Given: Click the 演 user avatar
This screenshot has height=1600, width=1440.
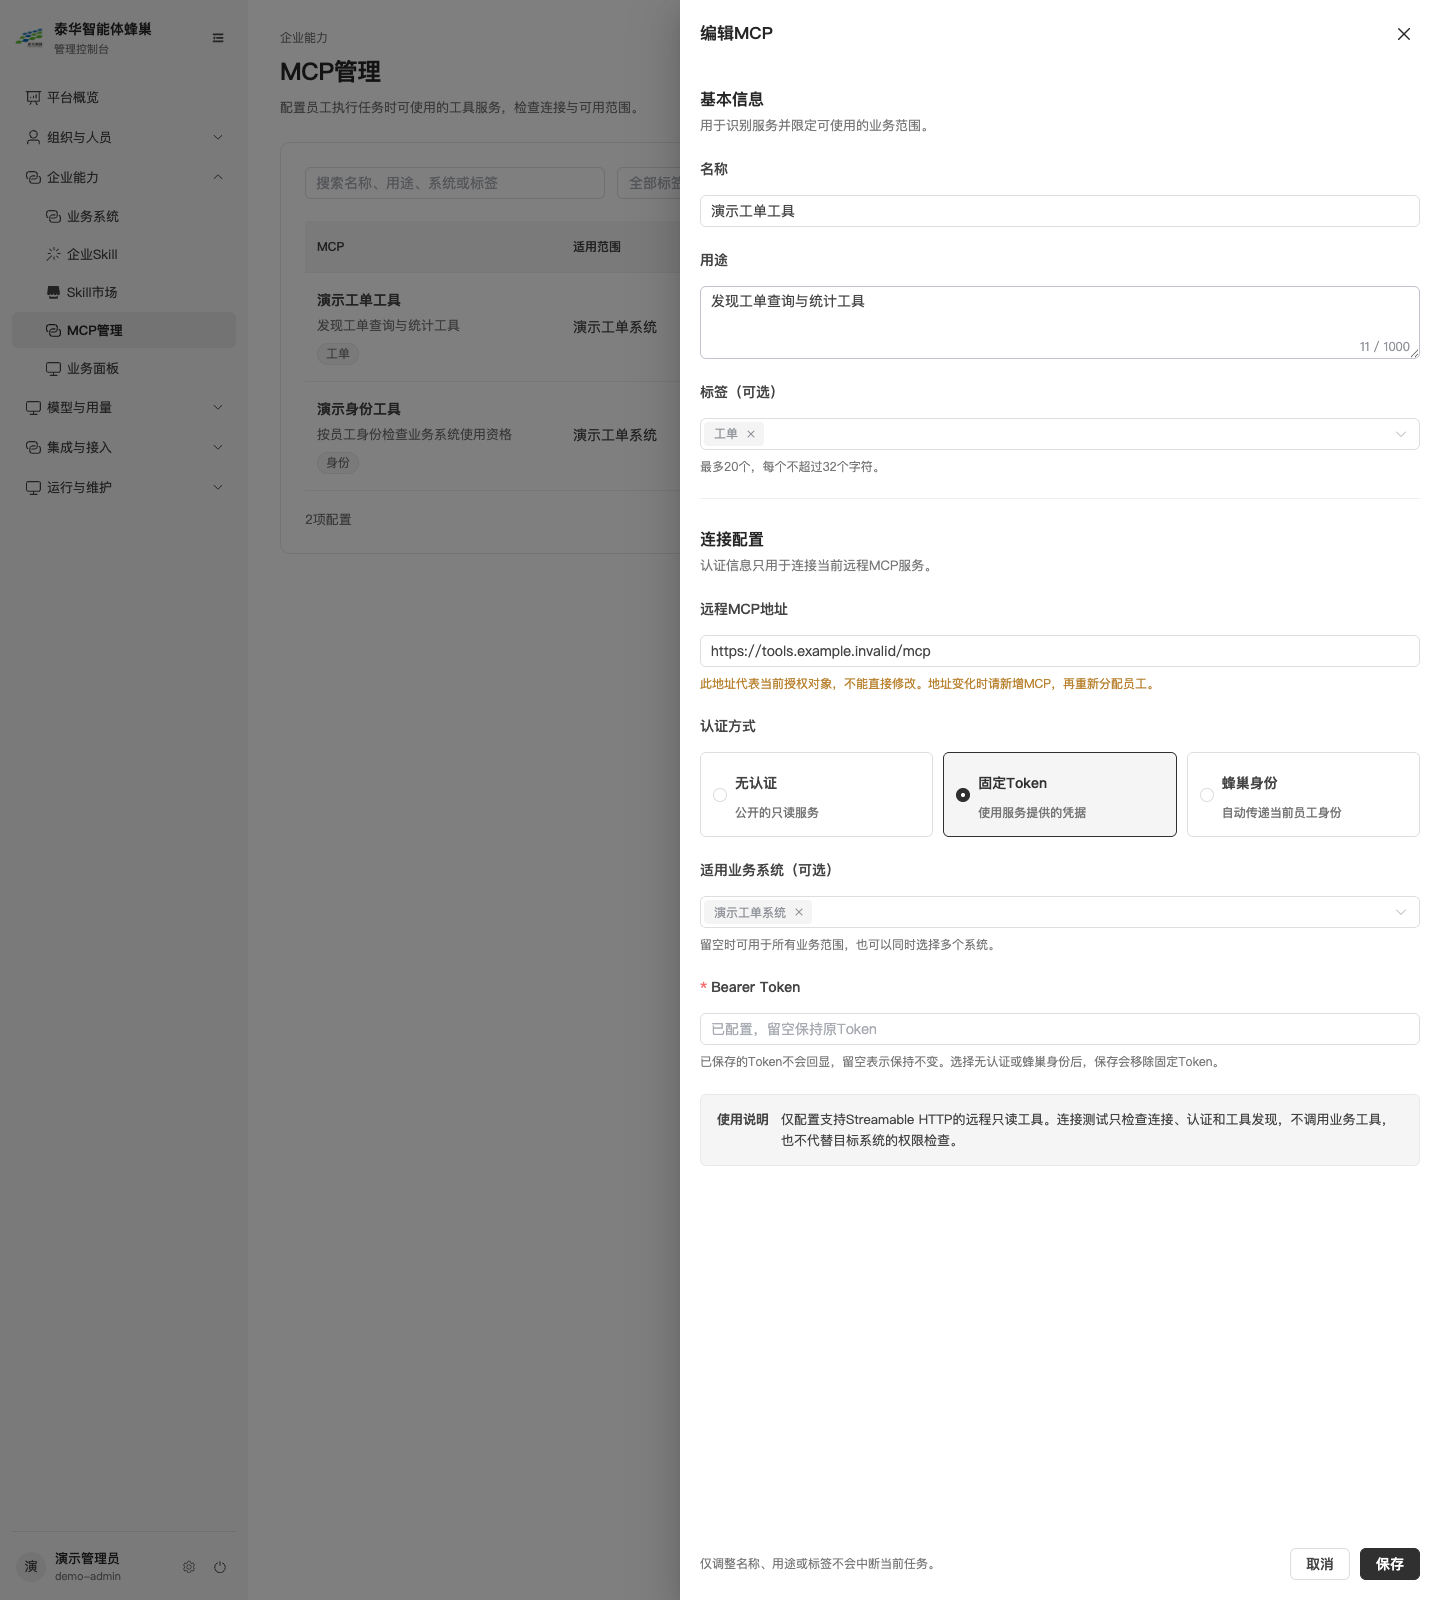Looking at the screenshot, I should (x=31, y=1566).
